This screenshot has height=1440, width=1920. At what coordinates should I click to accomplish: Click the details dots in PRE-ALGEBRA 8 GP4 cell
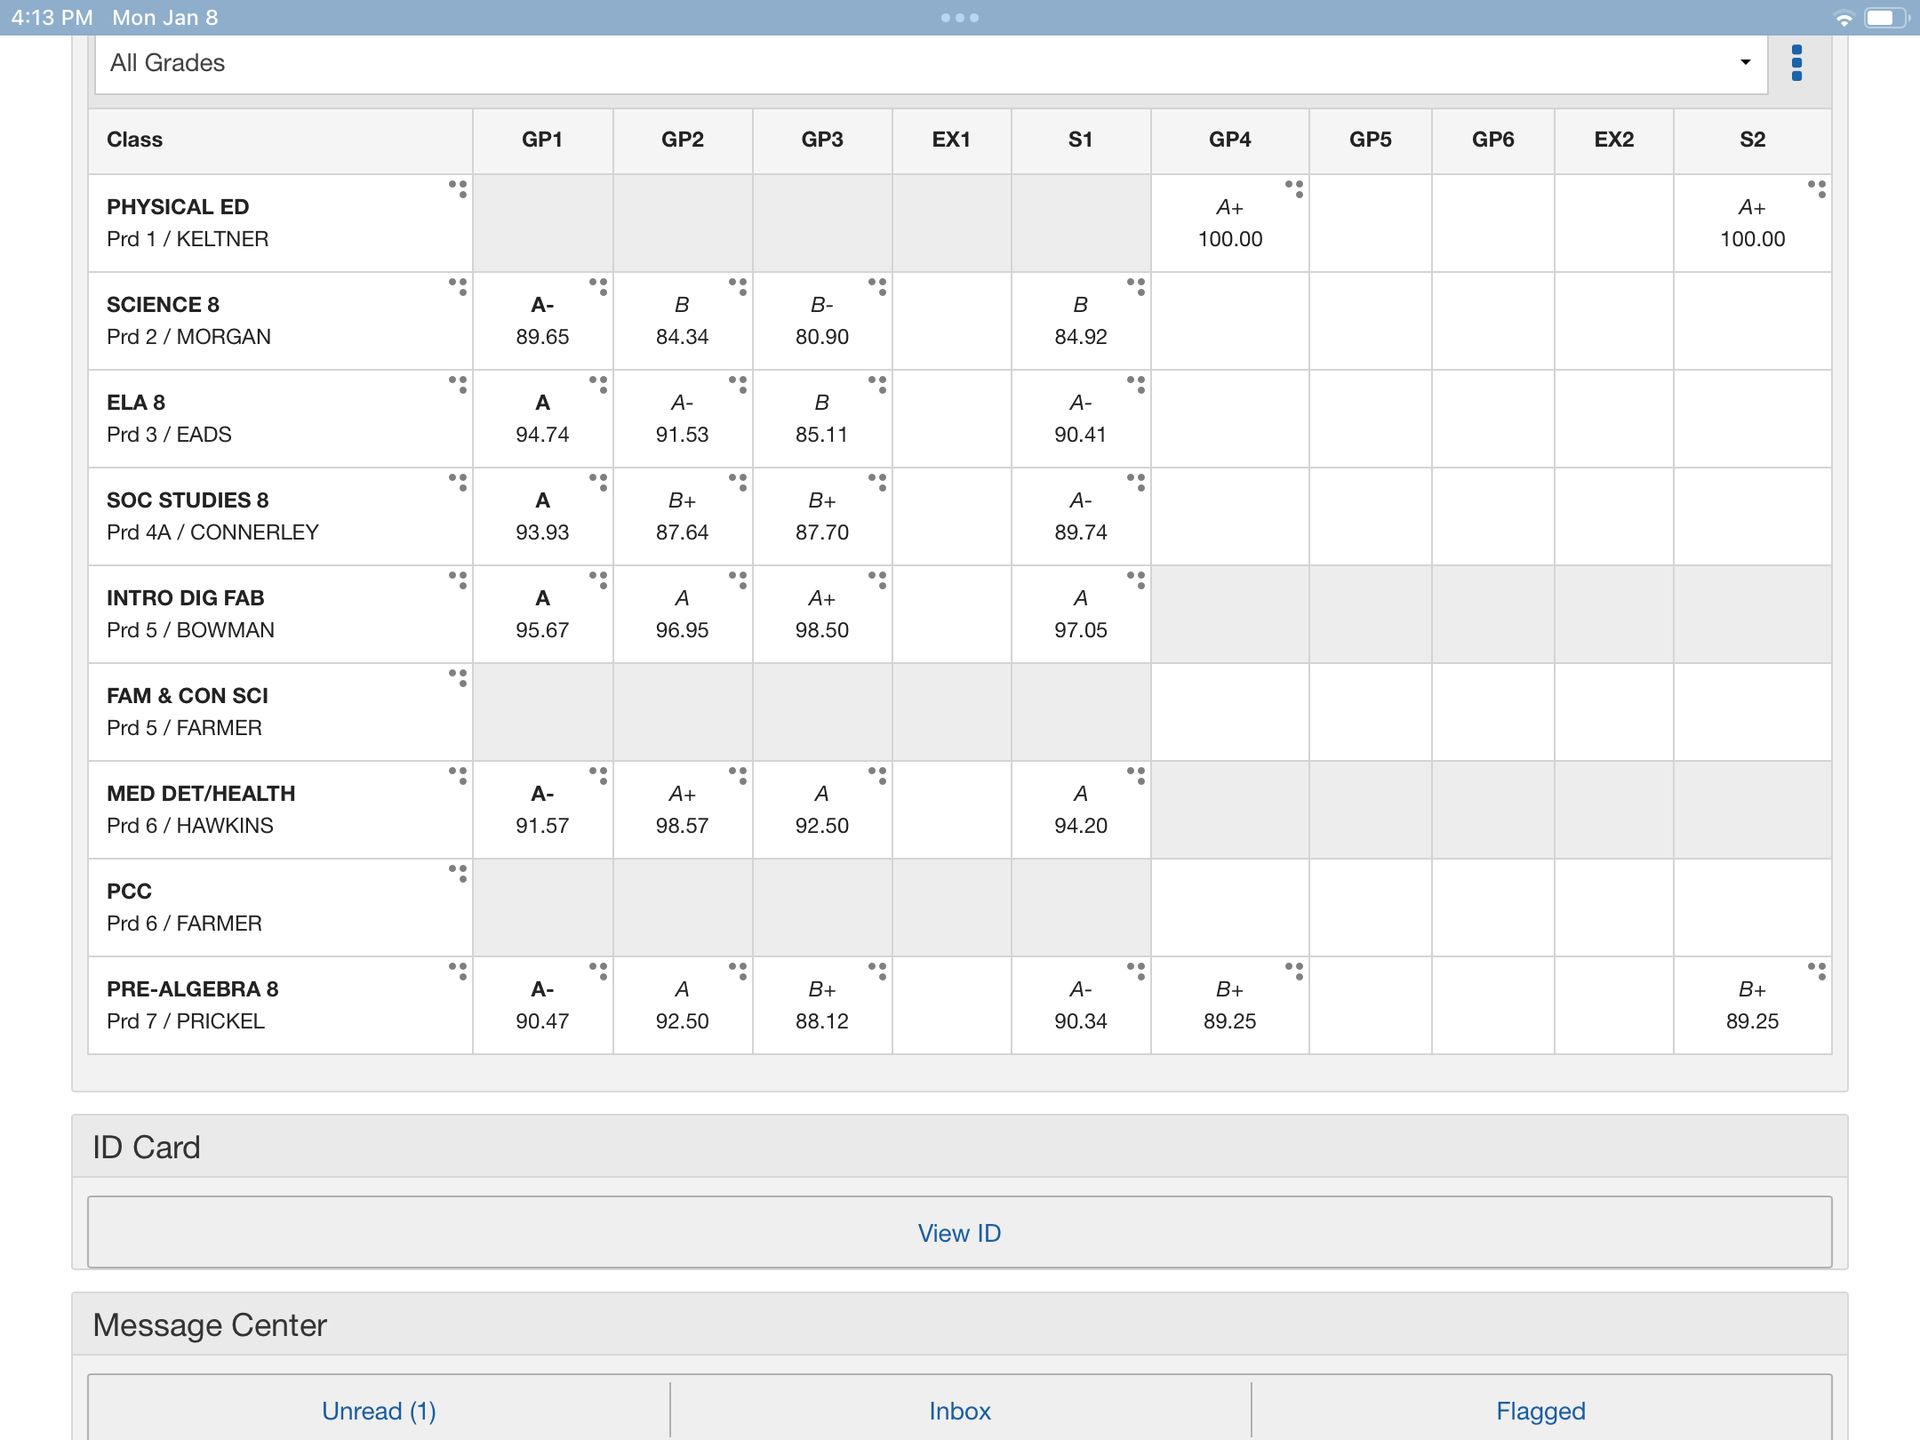click(1294, 970)
